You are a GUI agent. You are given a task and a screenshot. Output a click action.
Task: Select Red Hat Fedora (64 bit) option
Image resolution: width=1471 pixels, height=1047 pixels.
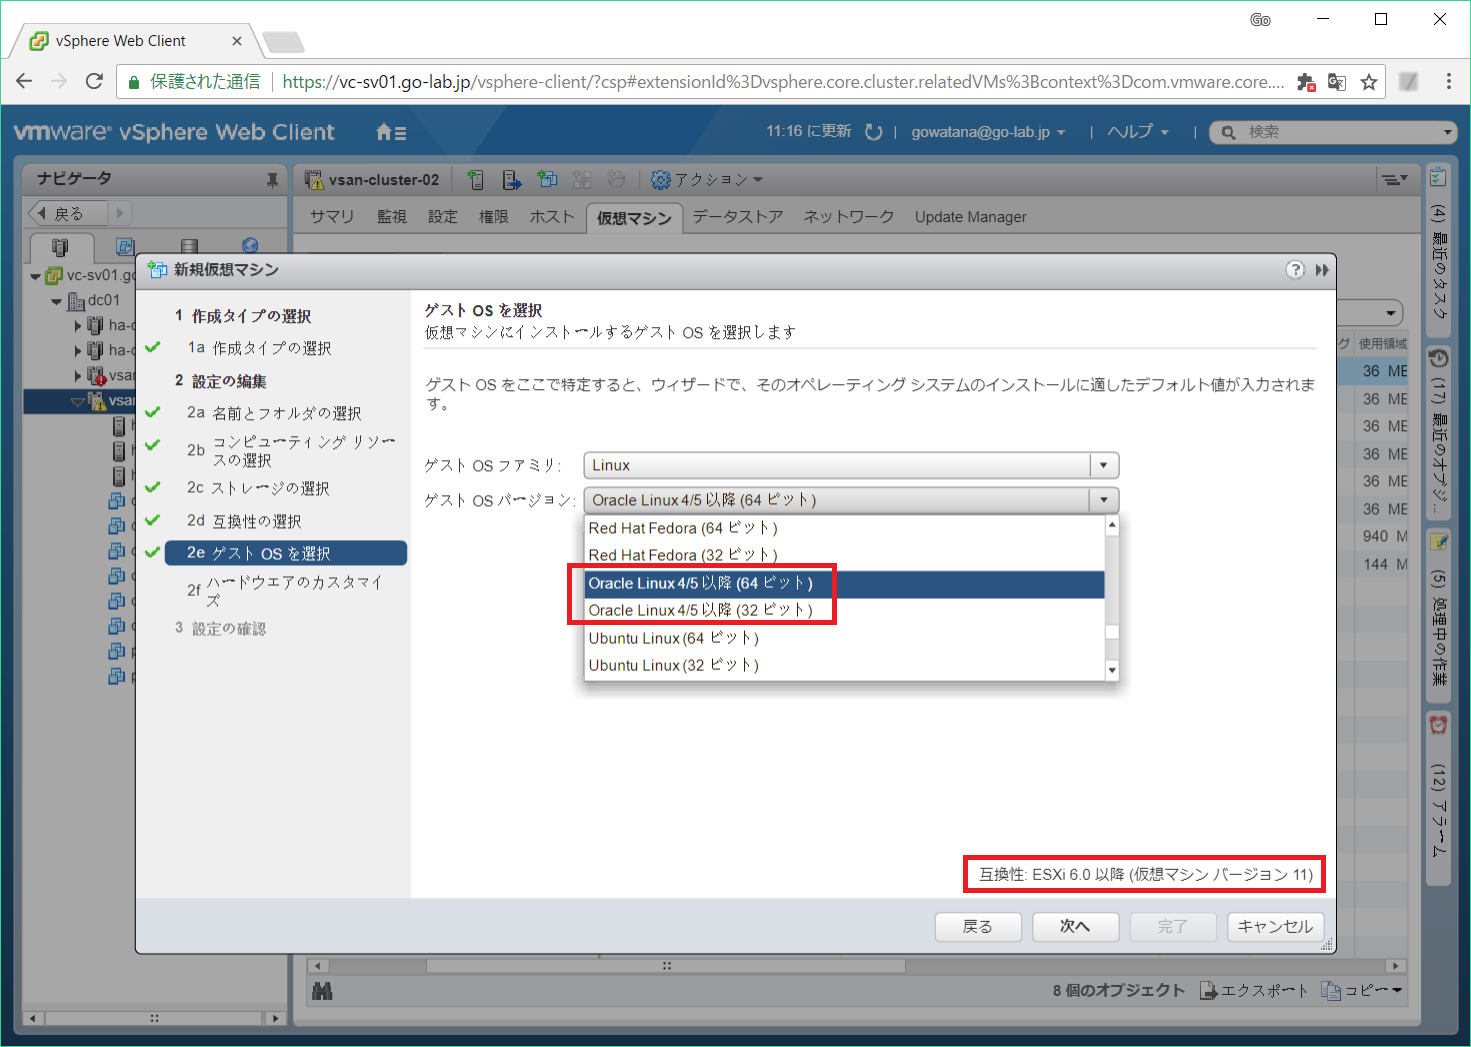coord(845,528)
